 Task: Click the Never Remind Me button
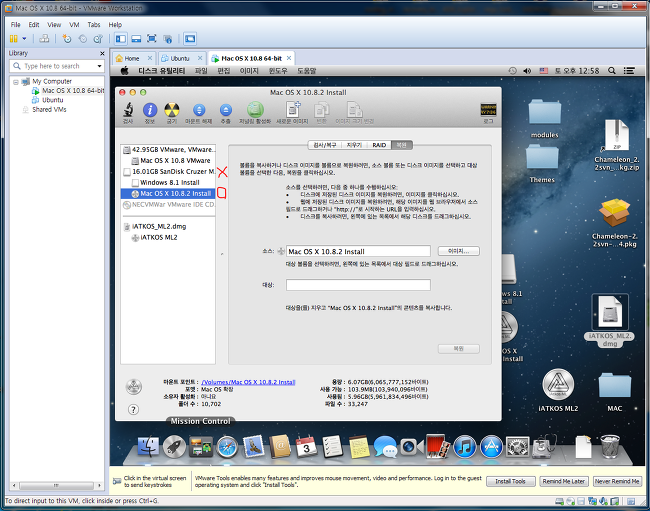[617, 481]
